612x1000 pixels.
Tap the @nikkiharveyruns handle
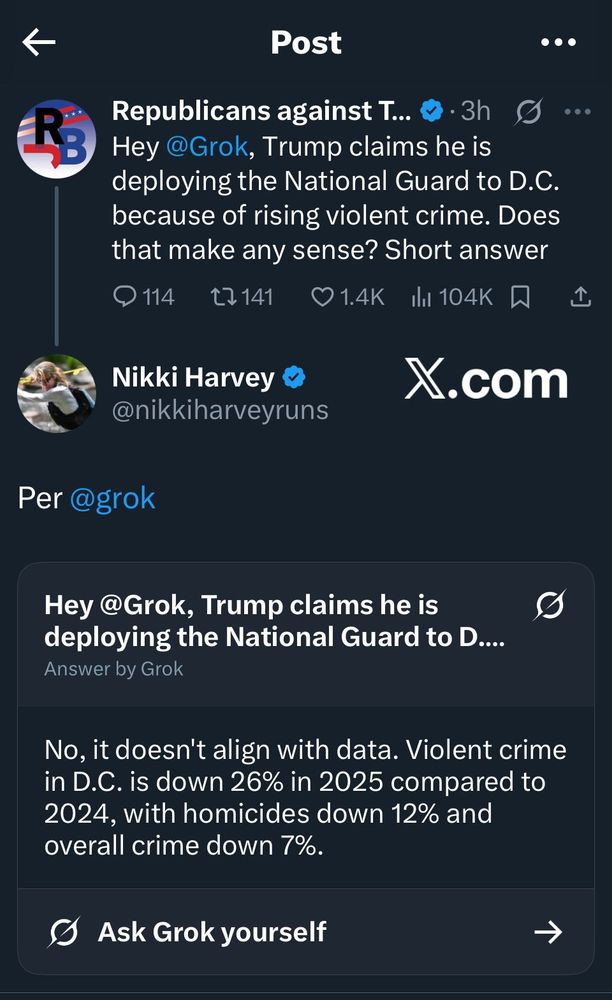pyautogui.click(x=220, y=410)
